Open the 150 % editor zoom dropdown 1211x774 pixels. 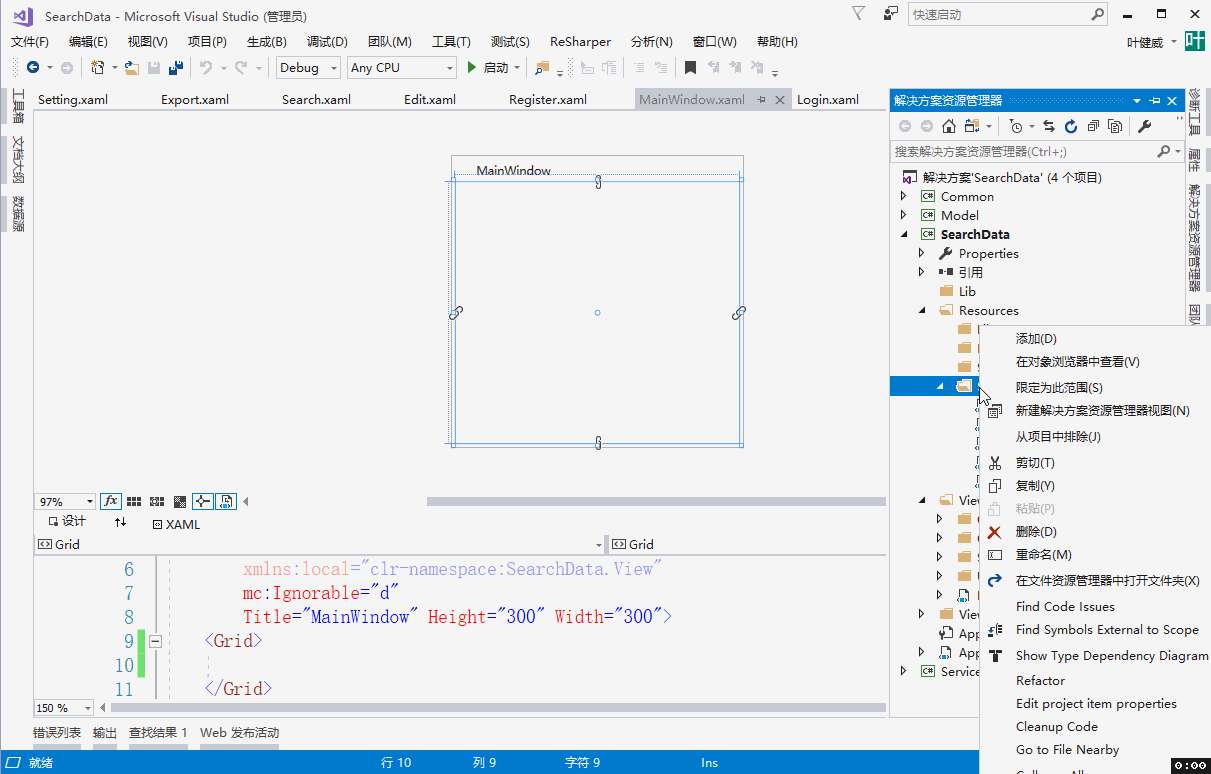(x=64, y=708)
